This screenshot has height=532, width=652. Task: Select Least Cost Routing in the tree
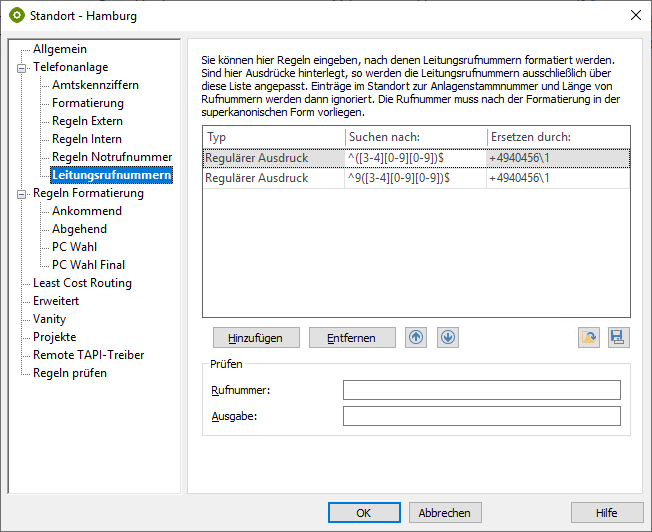tap(82, 283)
